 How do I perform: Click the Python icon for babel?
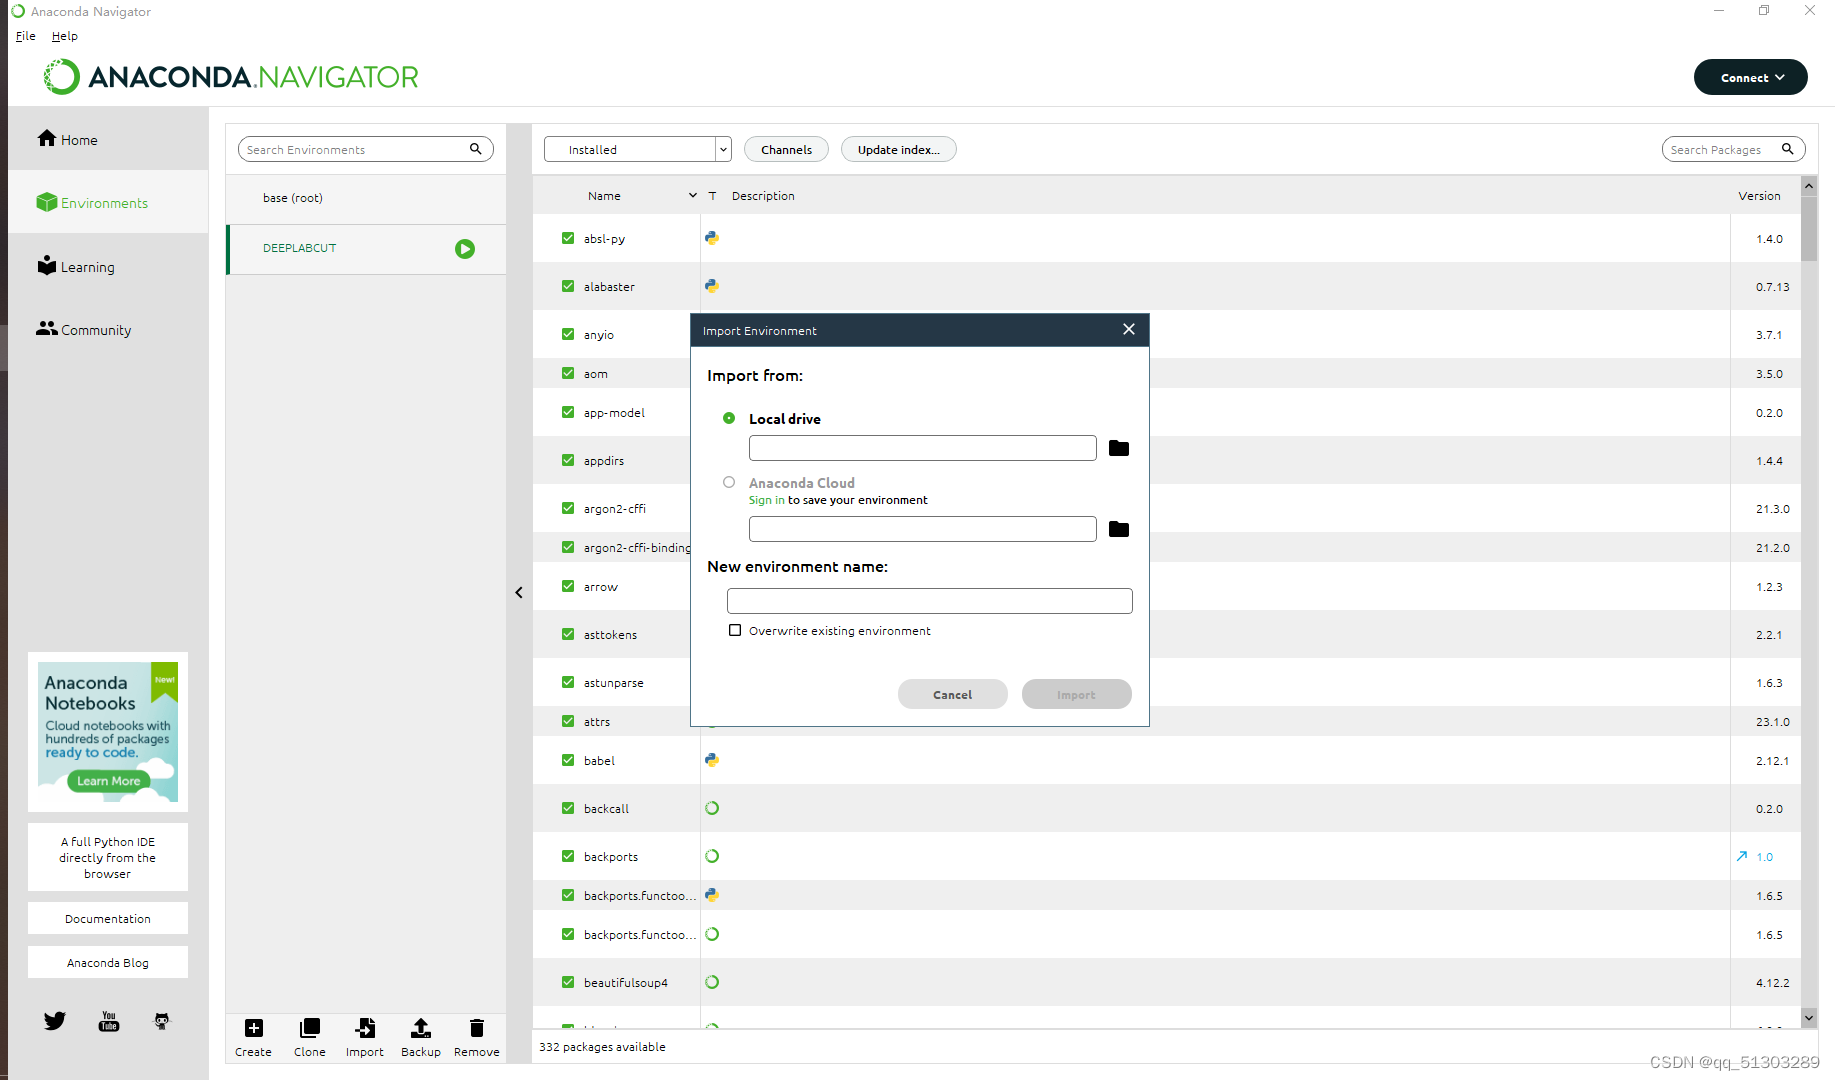pos(712,760)
